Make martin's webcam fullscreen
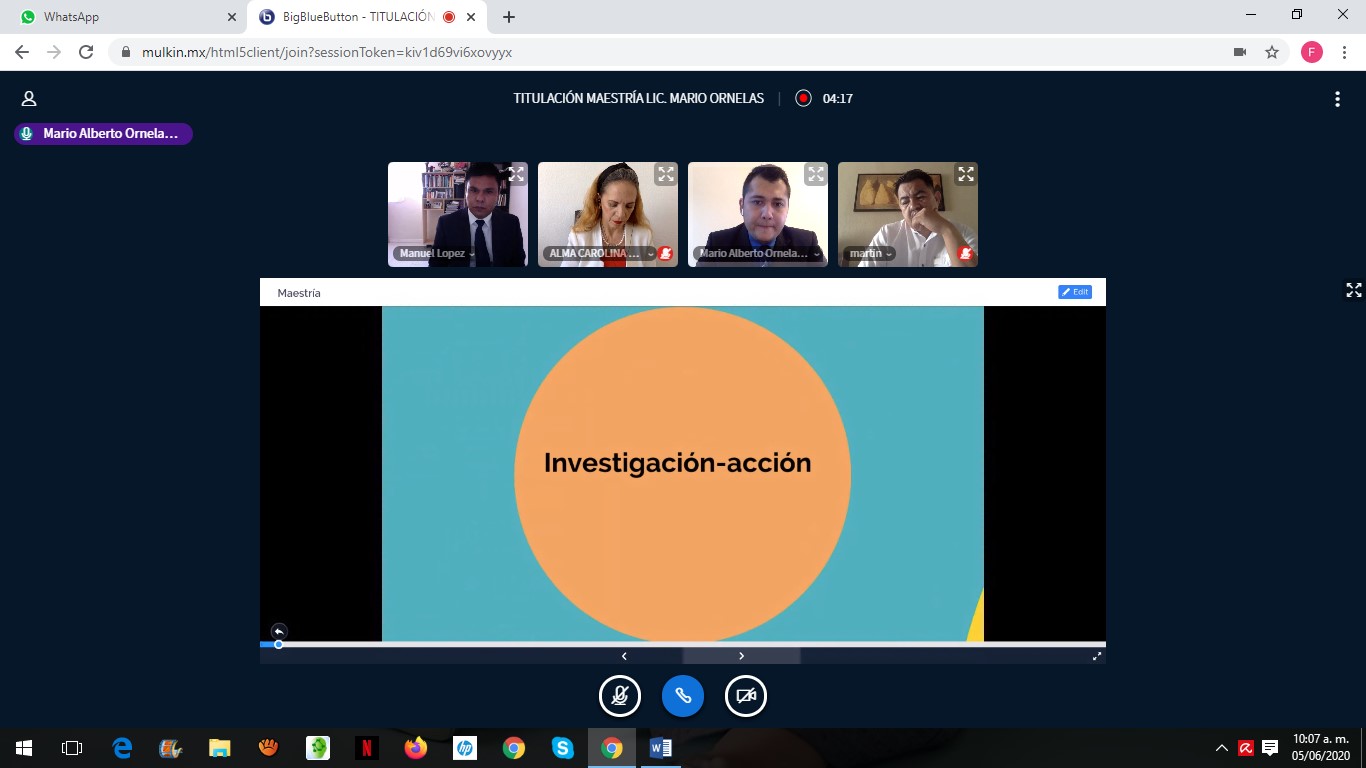Image resolution: width=1366 pixels, height=768 pixels. [x=965, y=174]
